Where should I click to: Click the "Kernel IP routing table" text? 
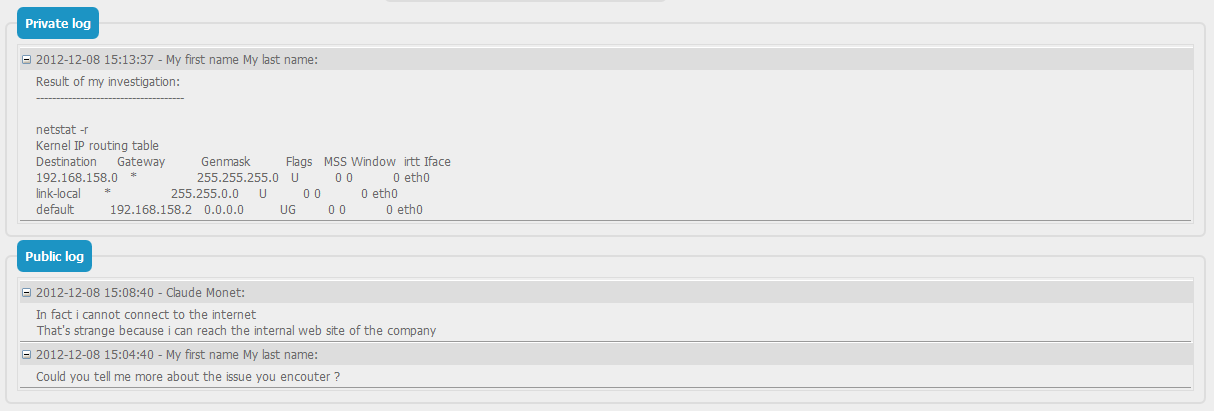97,146
